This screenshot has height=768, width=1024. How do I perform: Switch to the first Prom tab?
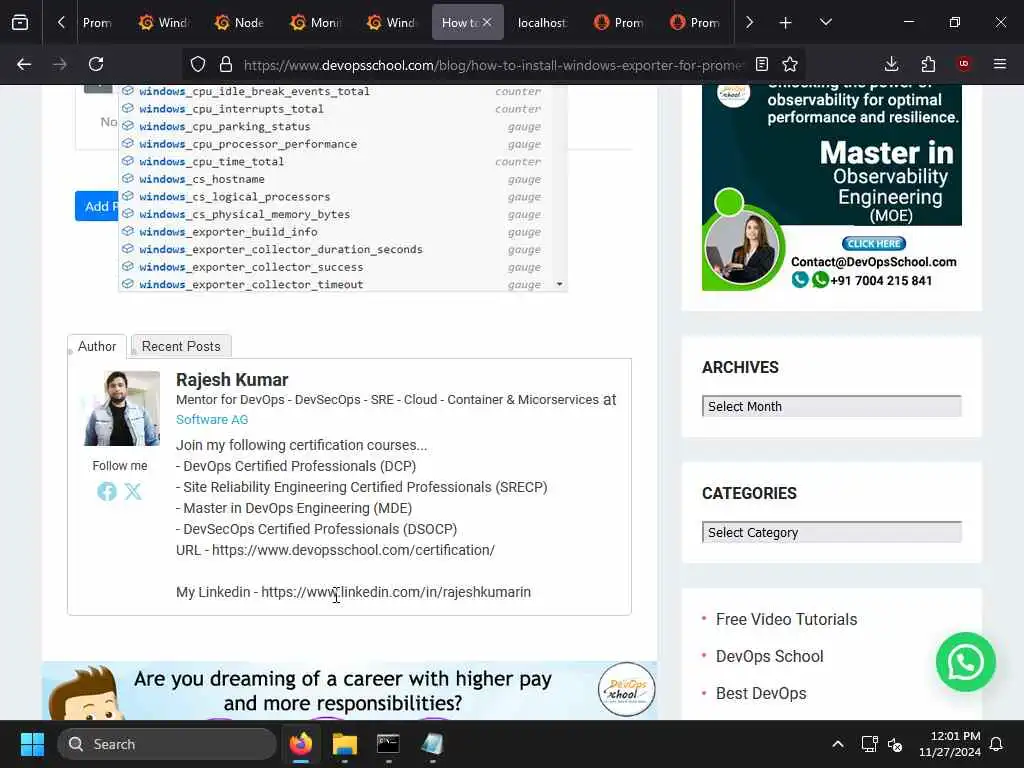point(97,22)
